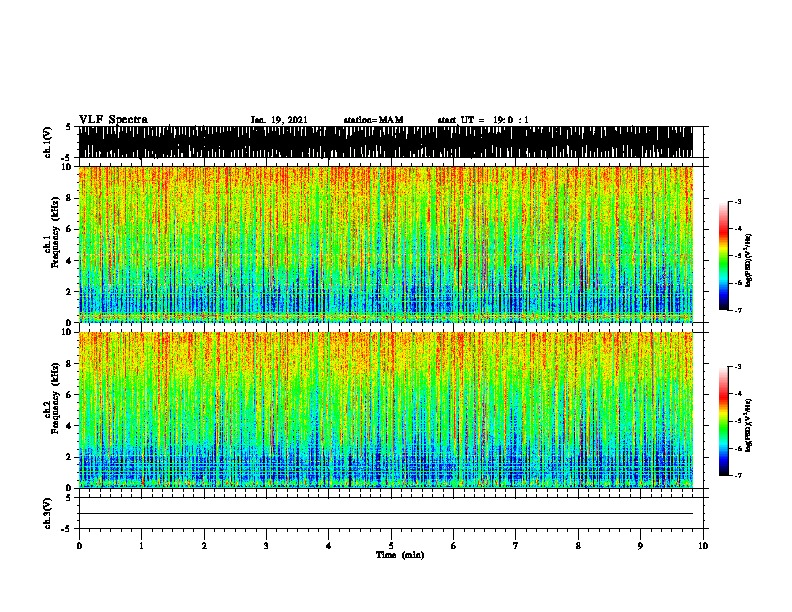This screenshot has height=612, width=792.
Task: Click the "ch.3(V)" axis label
Action: coord(48,513)
